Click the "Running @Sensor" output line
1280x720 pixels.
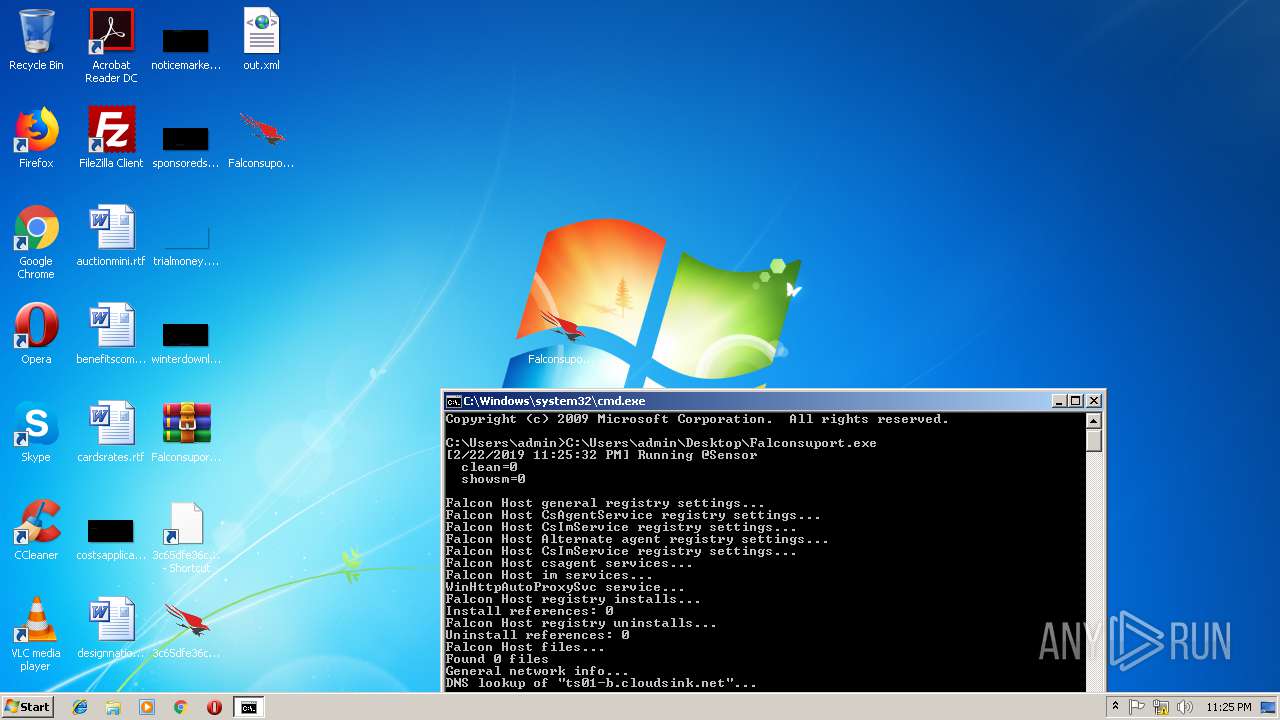(601, 455)
